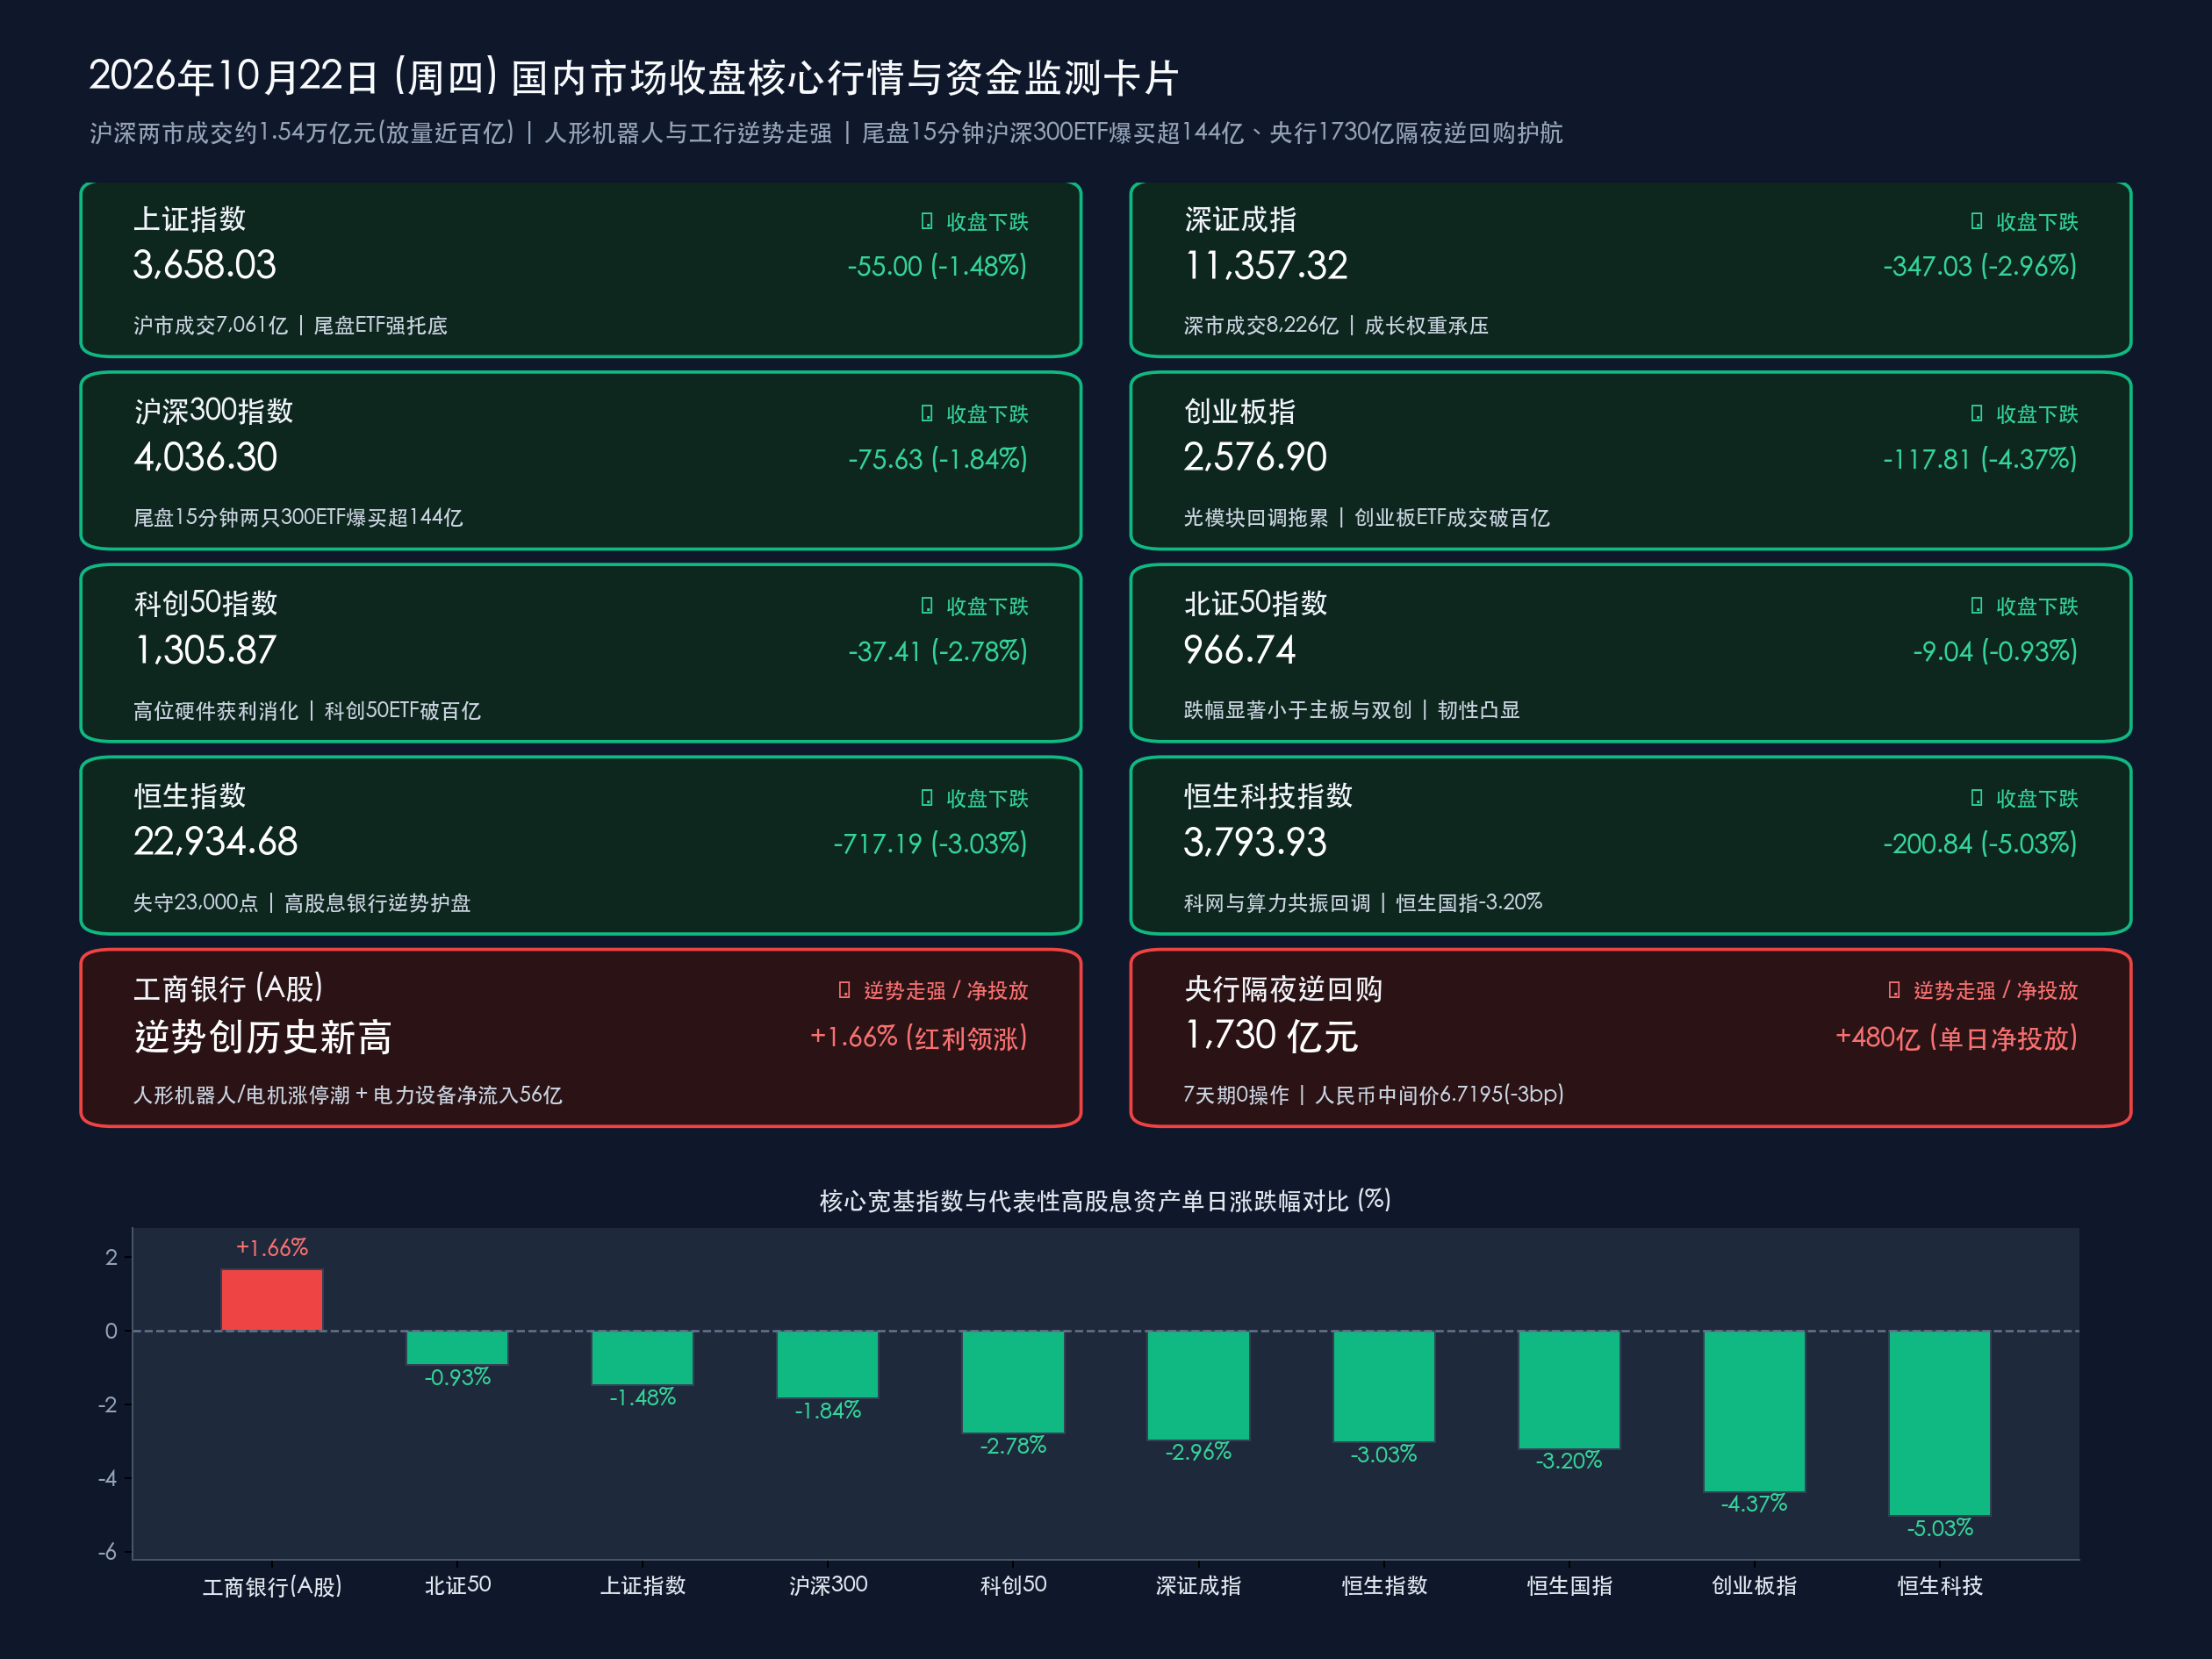Click the status icon on the 沪深300指数 card
Screen dimensions: 2212x1659
point(926,413)
